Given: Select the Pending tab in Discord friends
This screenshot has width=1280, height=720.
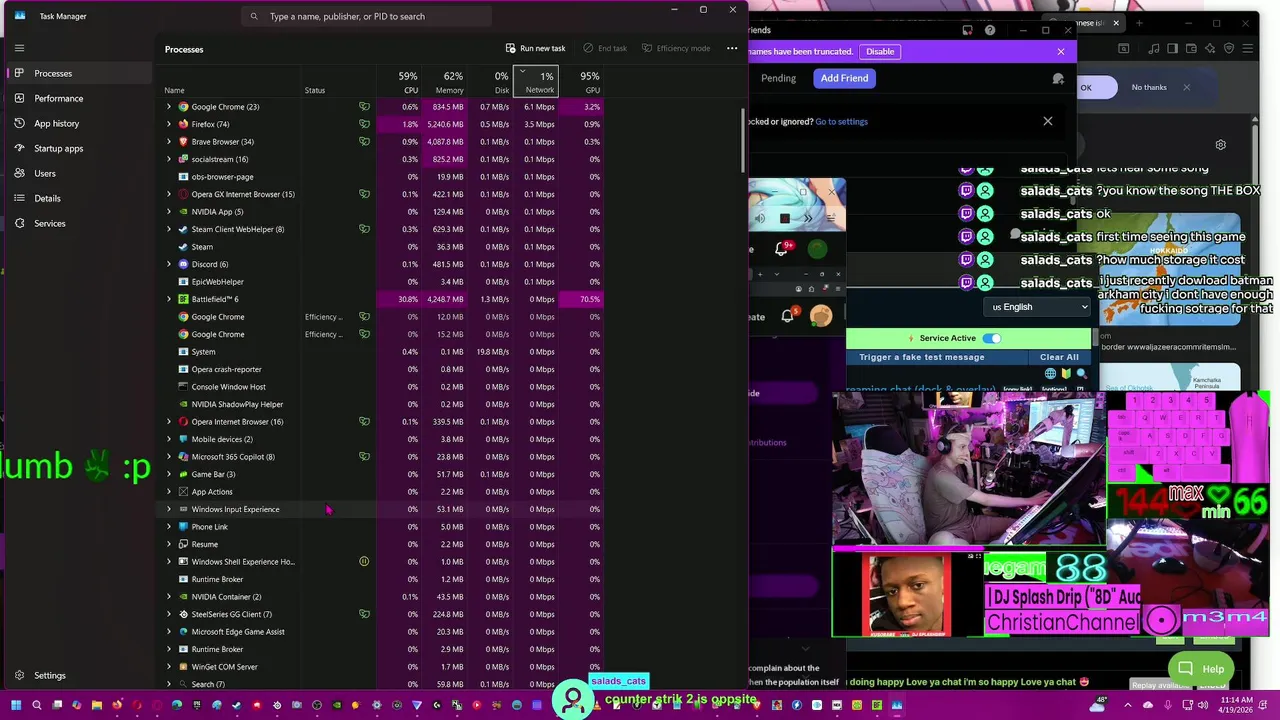Looking at the screenshot, I should point(778,78).
